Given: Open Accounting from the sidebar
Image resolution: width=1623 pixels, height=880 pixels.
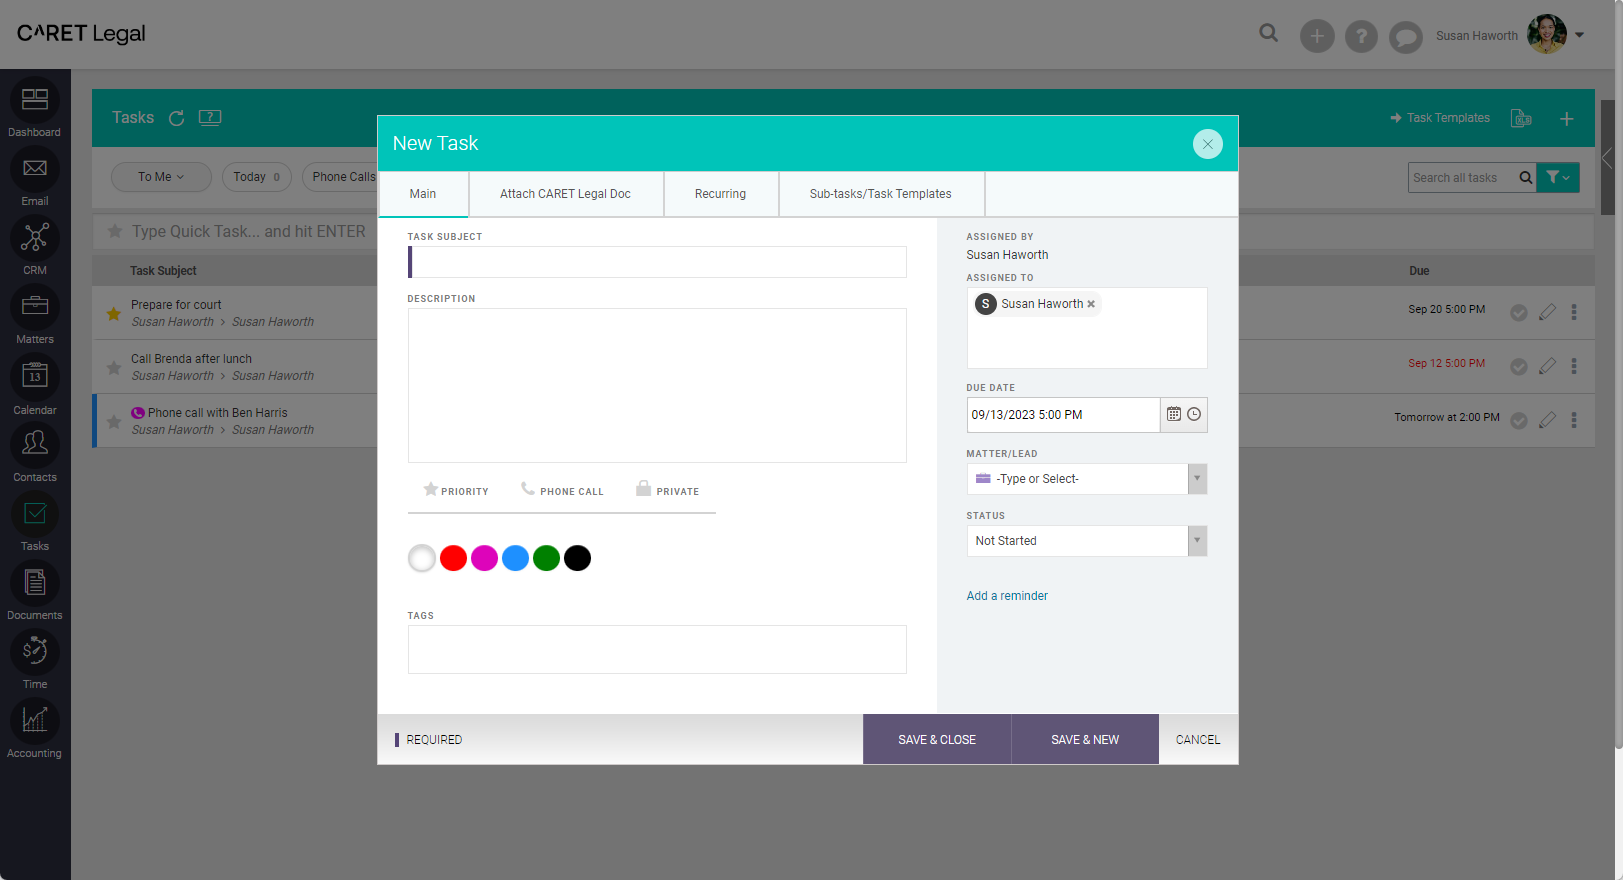Looking at the screenshot, I should [35, 721].
